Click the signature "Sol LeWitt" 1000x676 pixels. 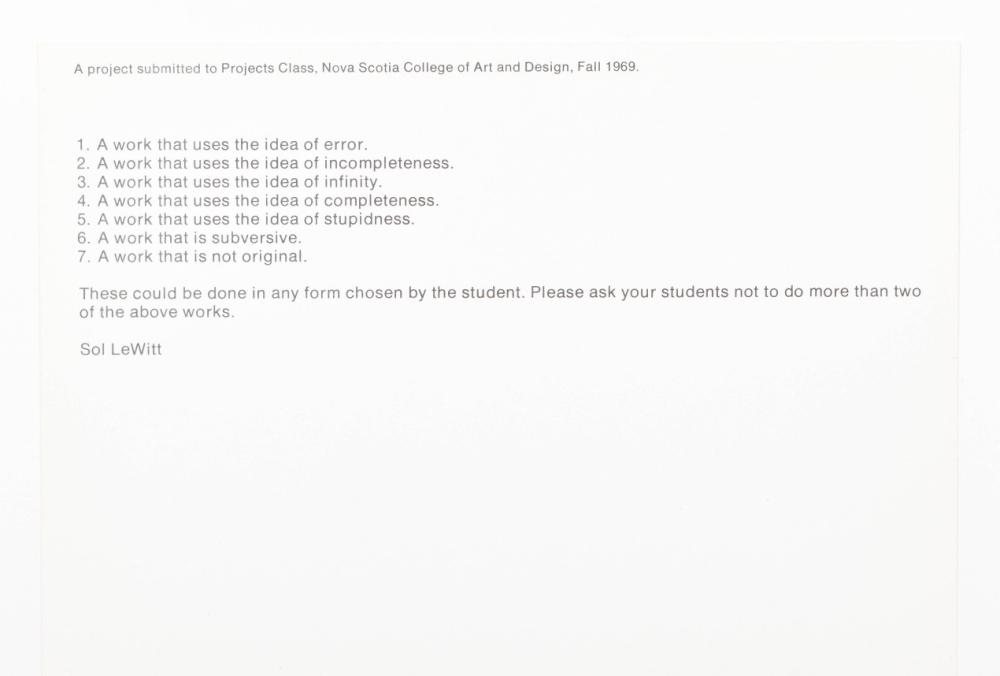pyautogui.click(x=120, y=350)
